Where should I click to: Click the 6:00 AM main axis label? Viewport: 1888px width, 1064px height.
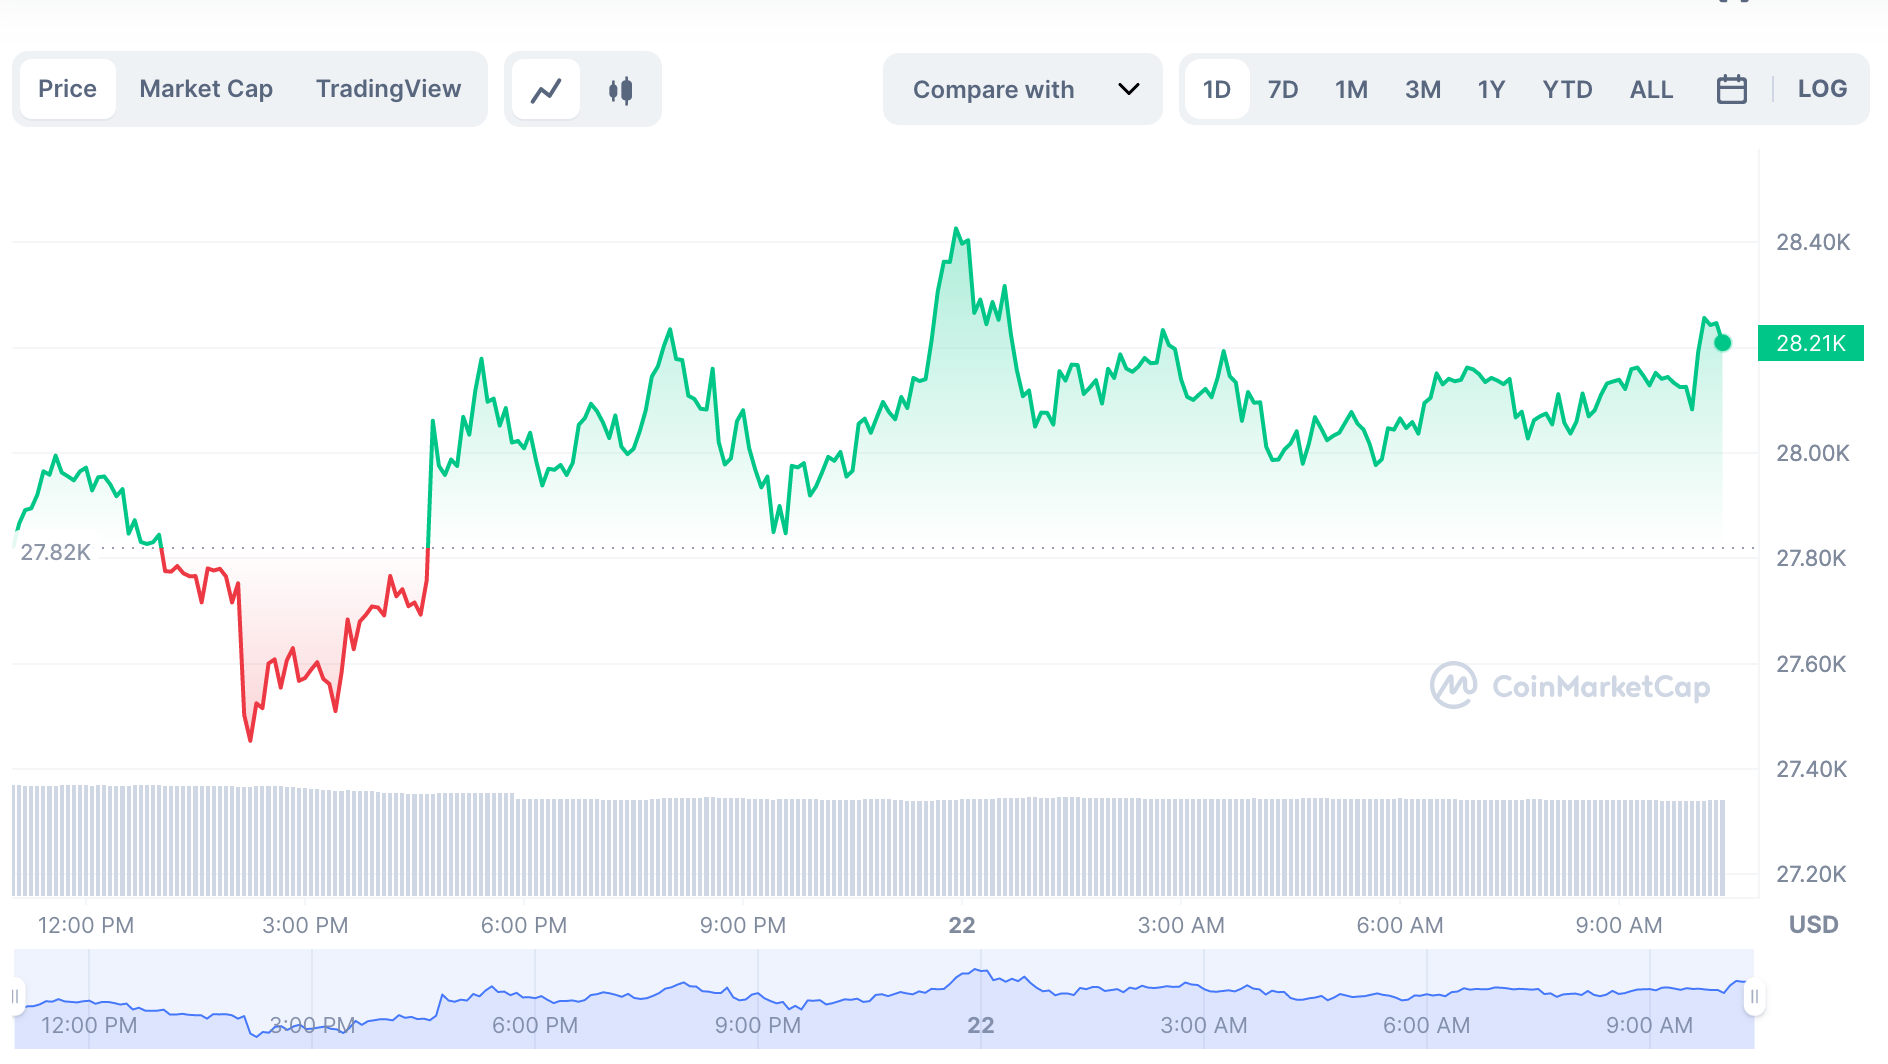pos(1400,925)
